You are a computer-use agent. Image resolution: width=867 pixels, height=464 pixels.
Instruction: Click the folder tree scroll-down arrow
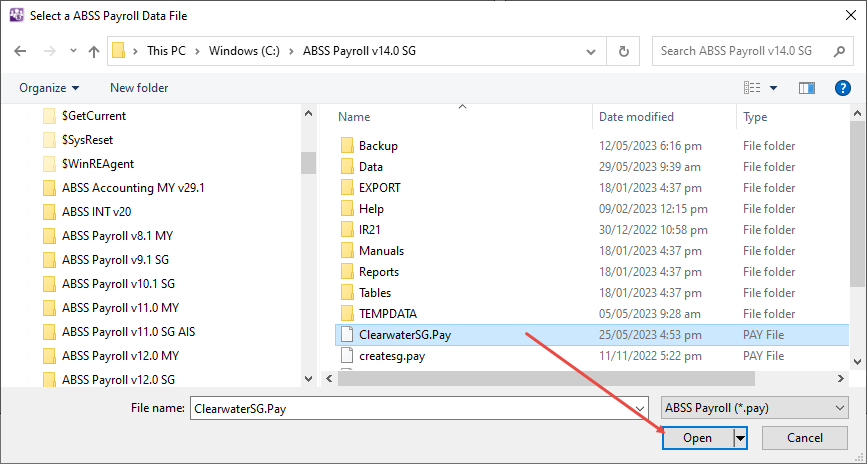point(309,379)
